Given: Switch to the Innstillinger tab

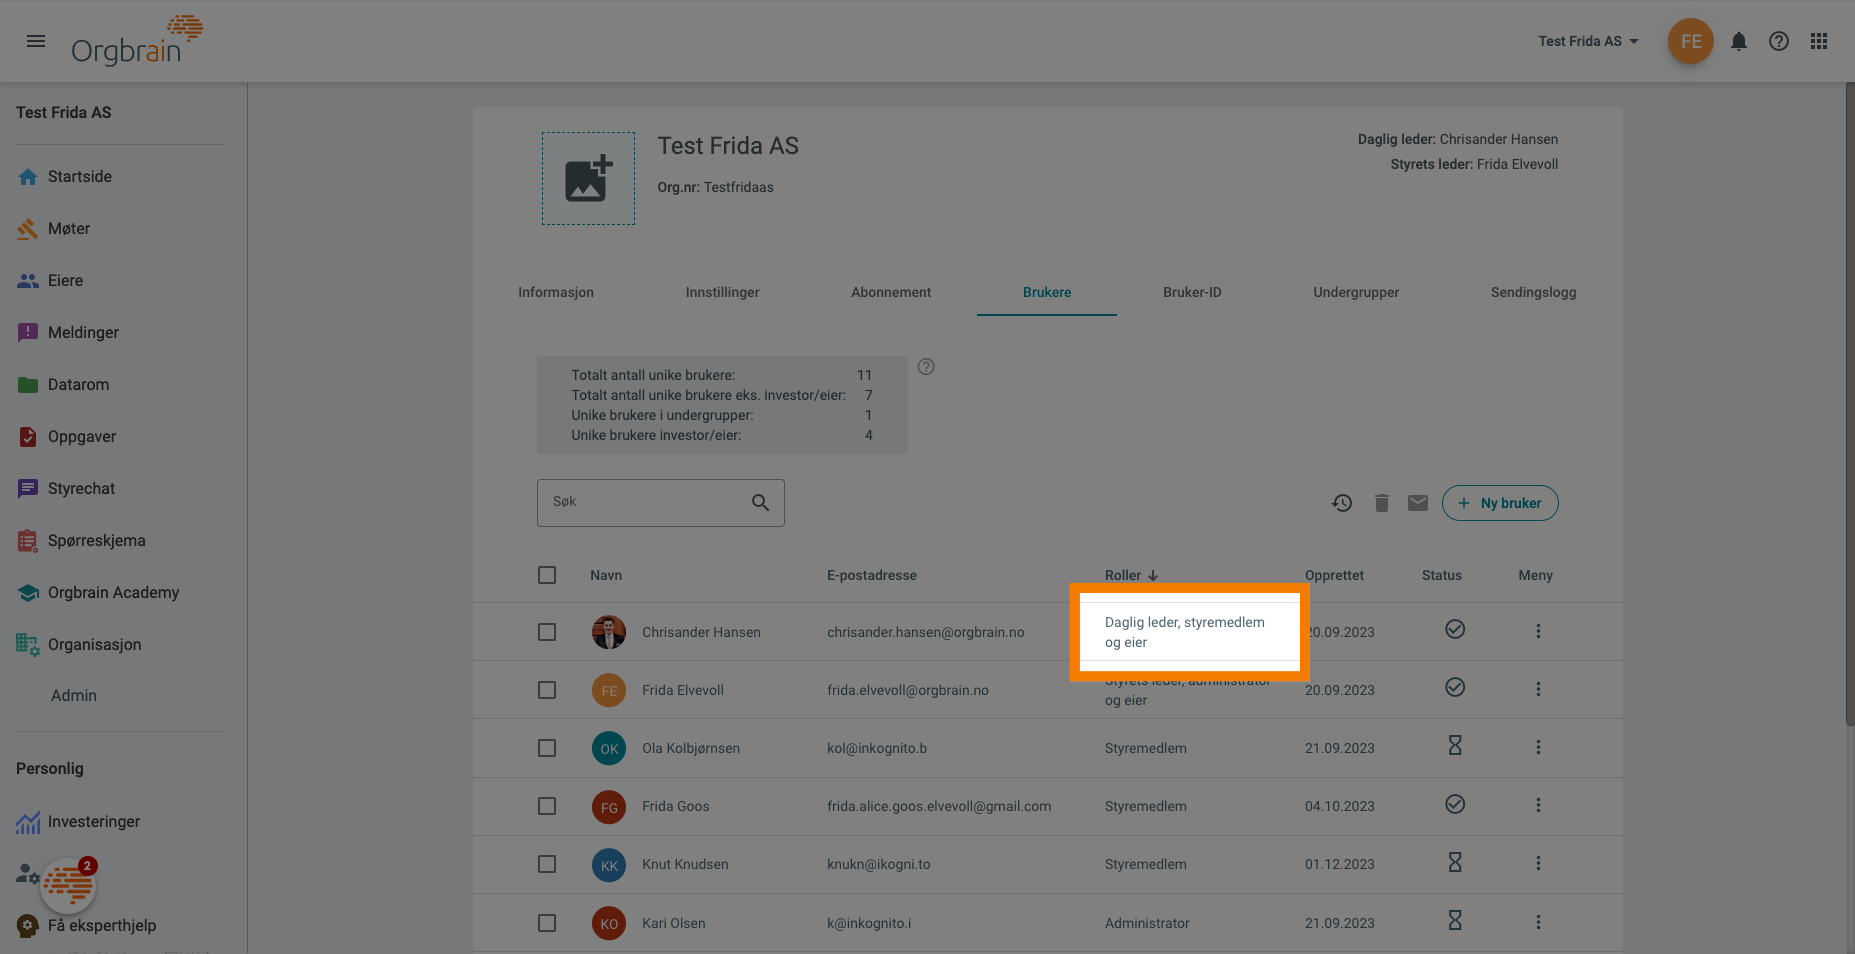Looking at the screenshot, I should [x=722, y=292].
